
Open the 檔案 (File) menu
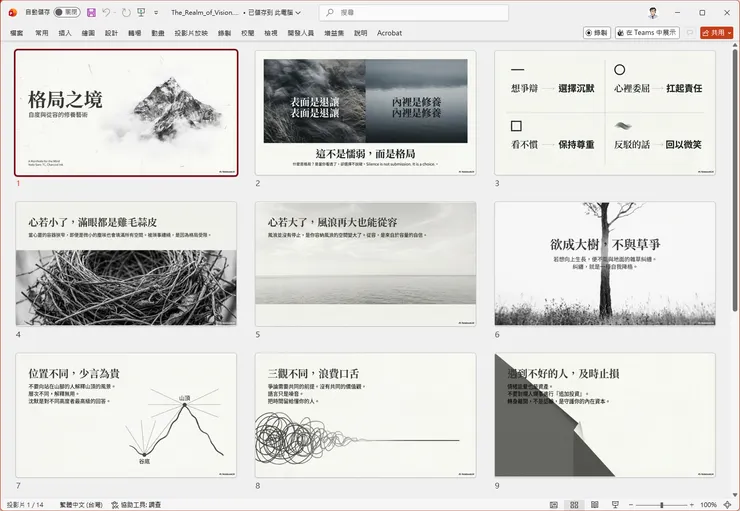click(17, 33)
